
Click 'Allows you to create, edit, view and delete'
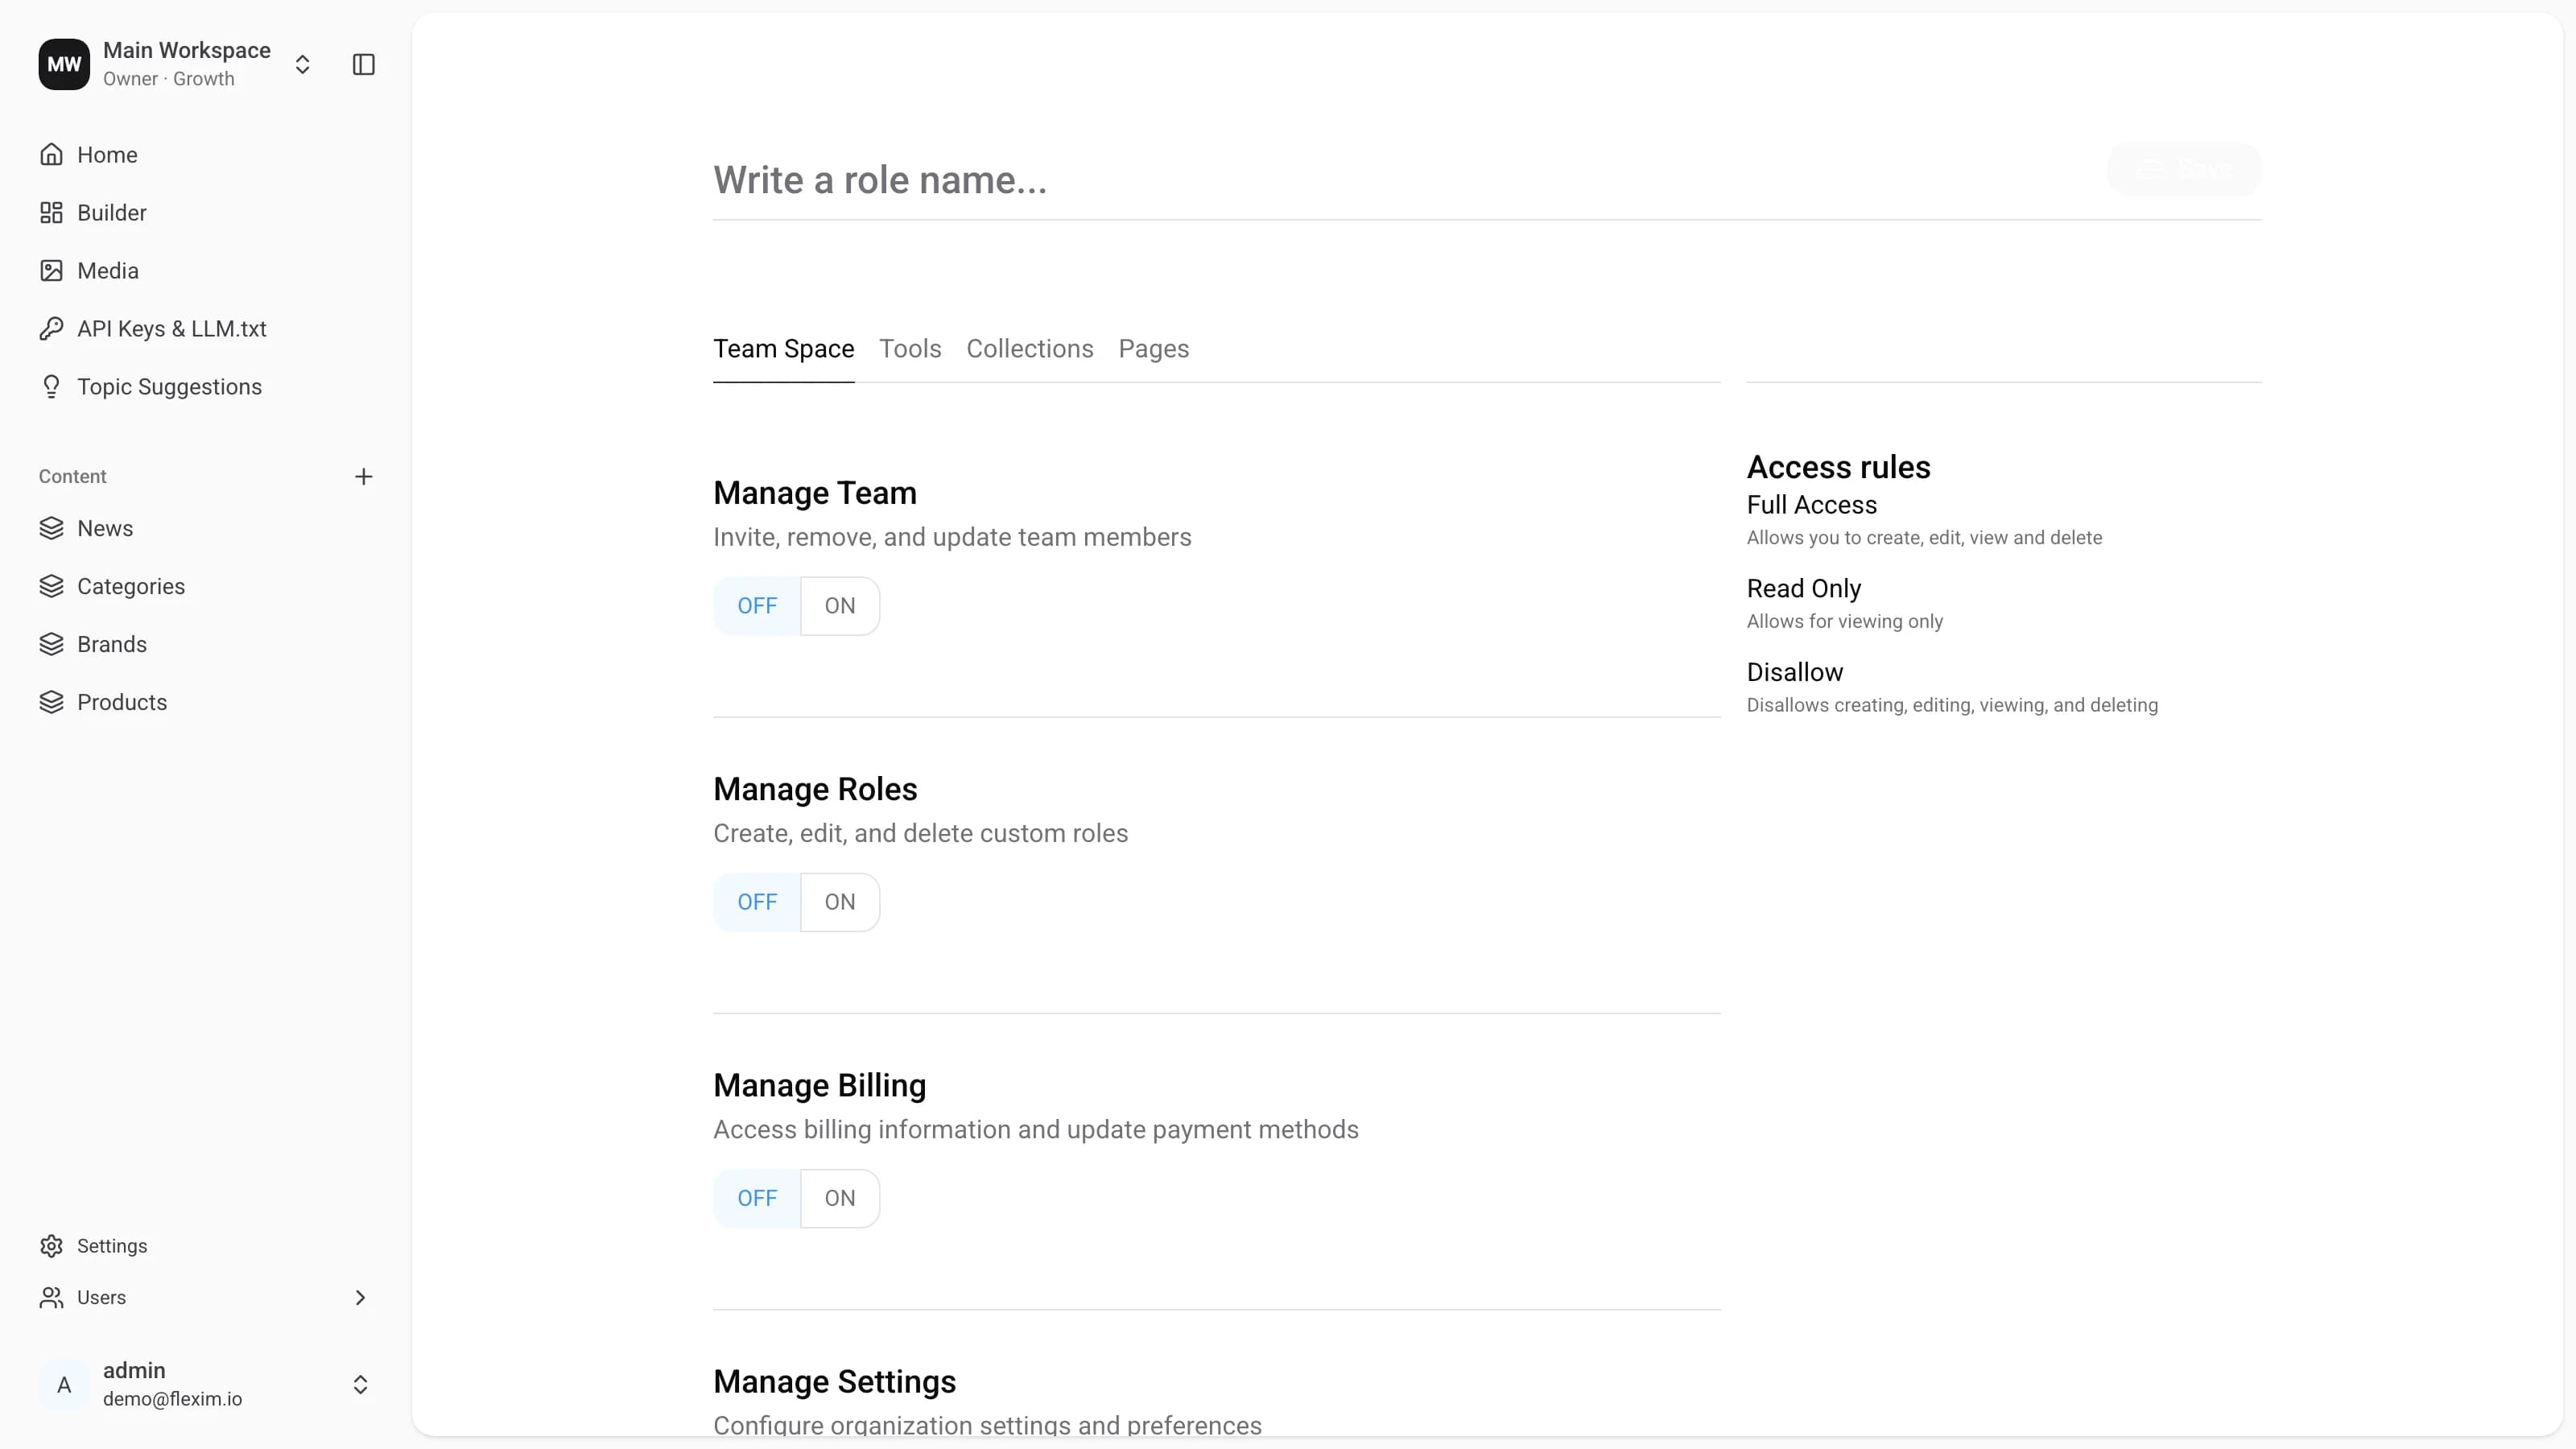click(1925, 538)
